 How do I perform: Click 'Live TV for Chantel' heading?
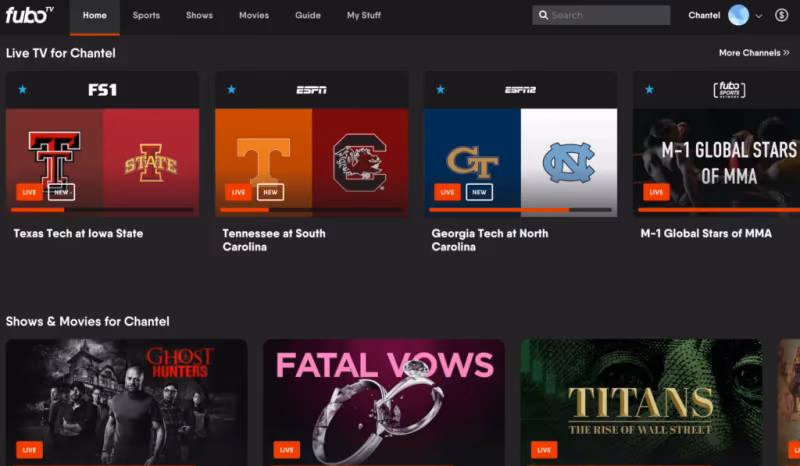(61, 53)
